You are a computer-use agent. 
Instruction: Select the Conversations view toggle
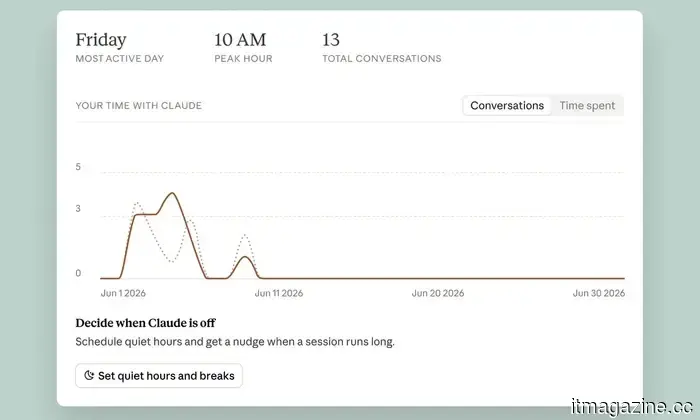click(507, 106)
